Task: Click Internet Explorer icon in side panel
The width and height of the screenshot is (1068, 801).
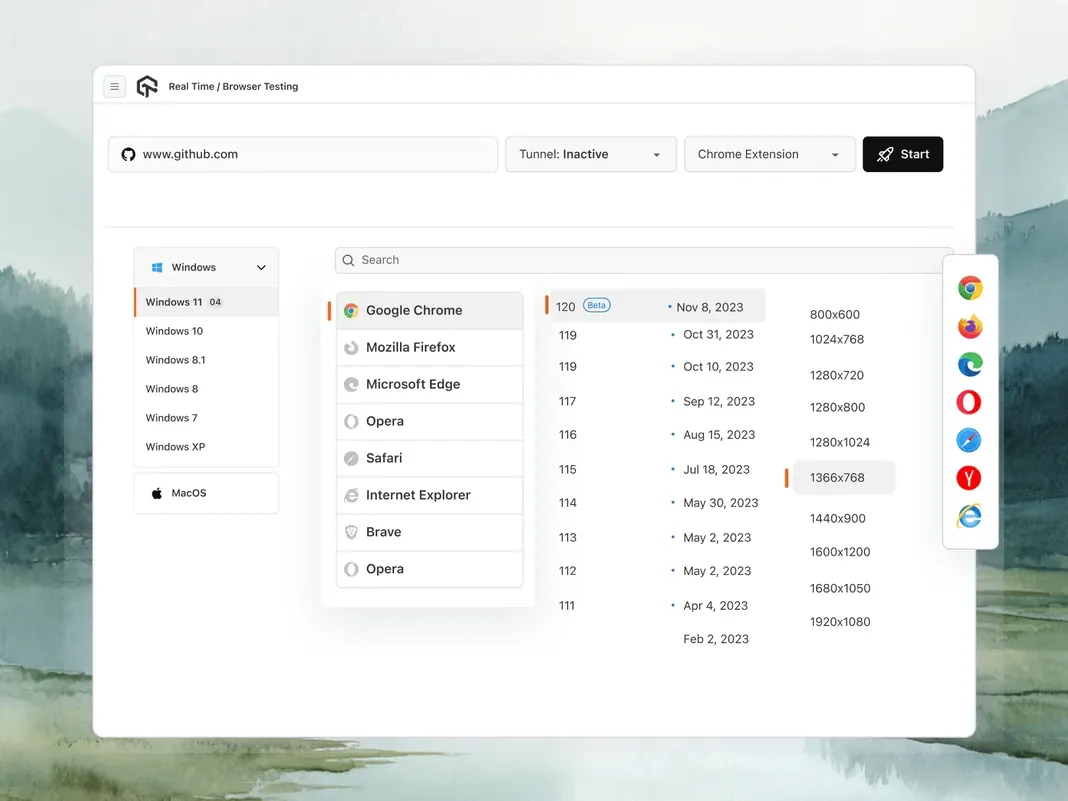Action: (x=969, y=516)
